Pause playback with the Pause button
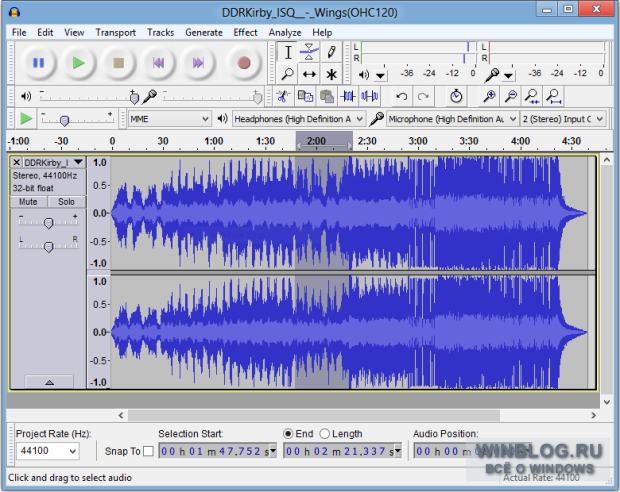This screenshot has height=492, width=620. point(38,62)
